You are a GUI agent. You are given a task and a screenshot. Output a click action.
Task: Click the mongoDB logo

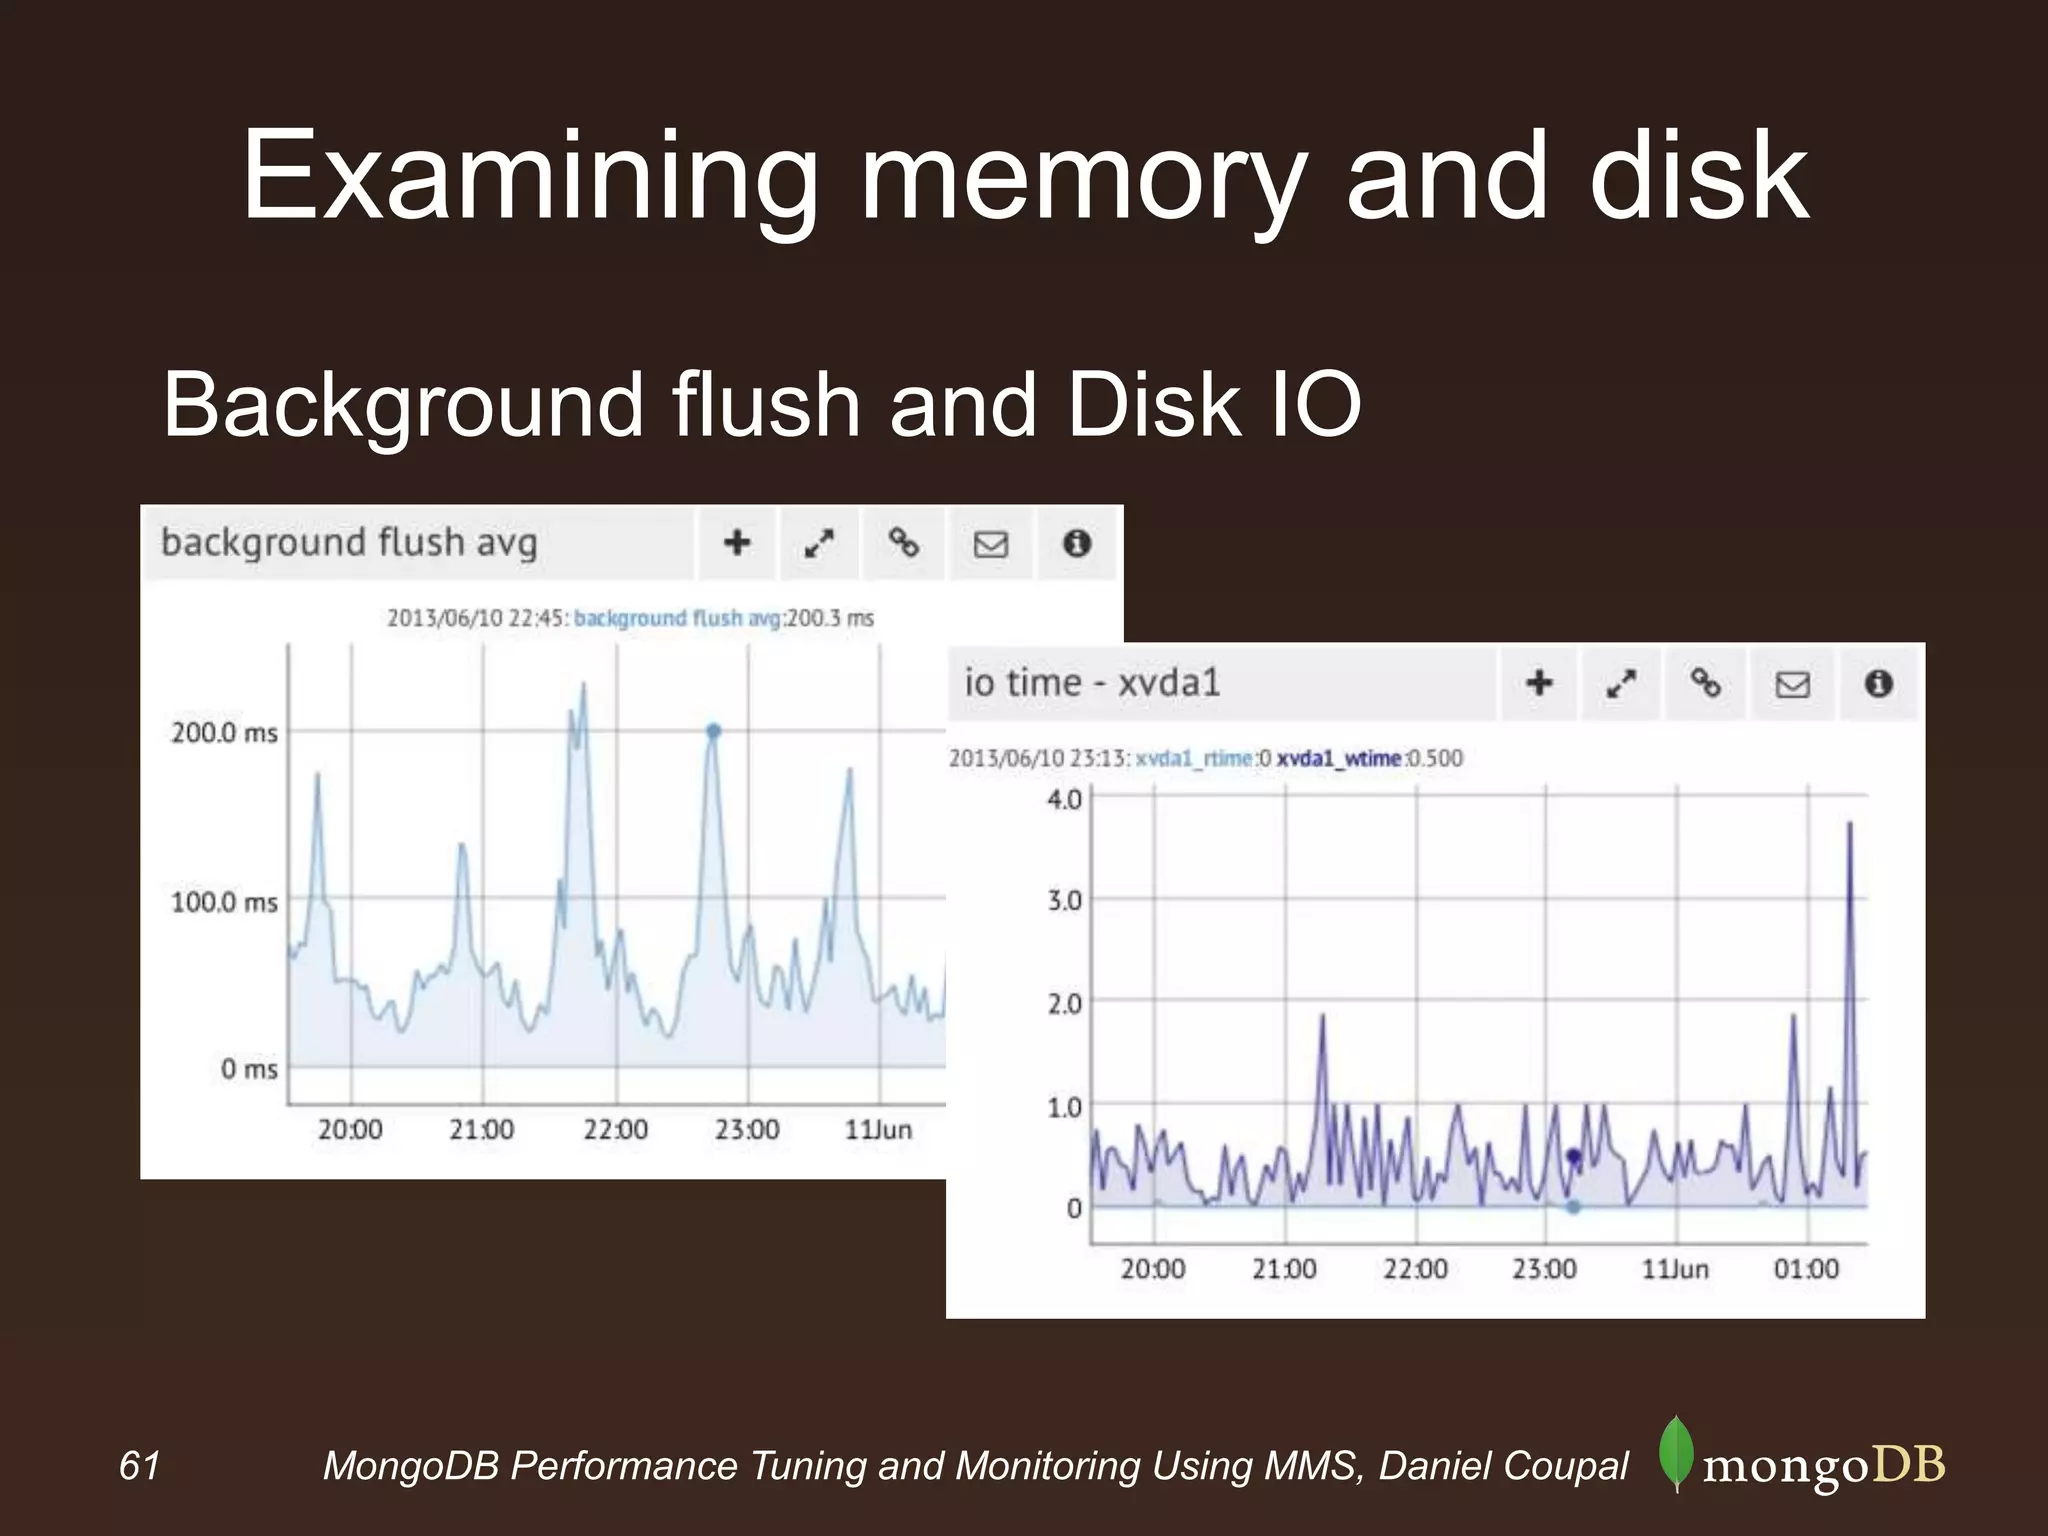(x=1802, y=1456)
